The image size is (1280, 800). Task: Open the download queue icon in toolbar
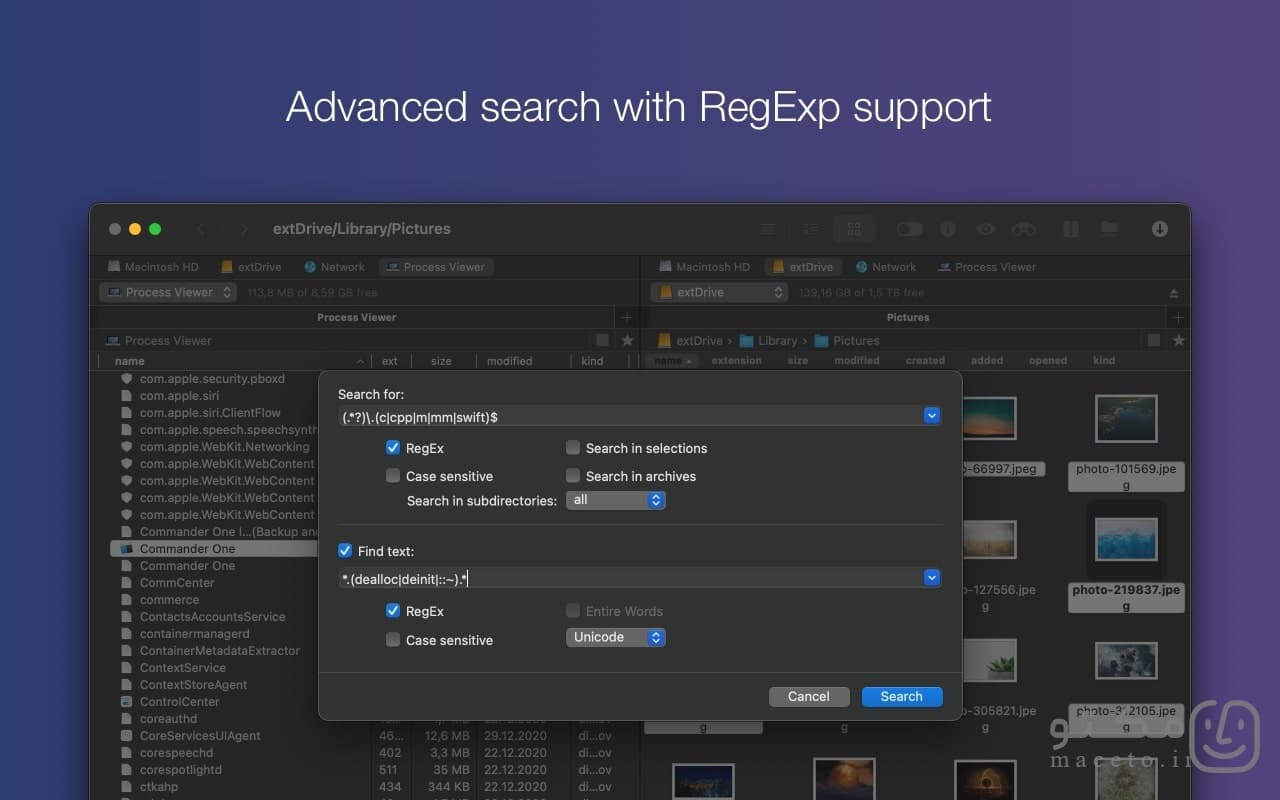coord(1160,229)
